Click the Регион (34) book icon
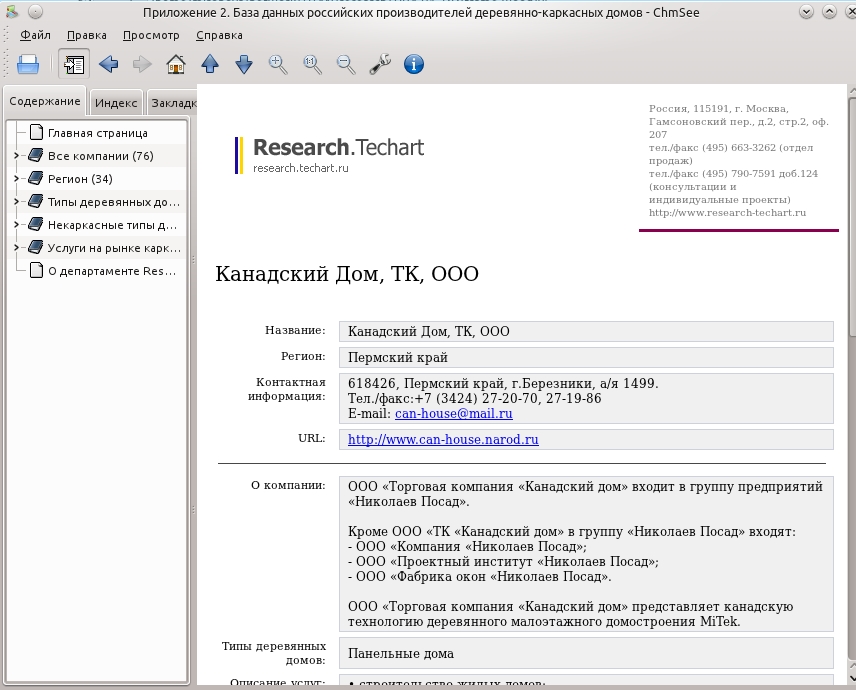Image resolution: width=856 pixels, height=690 pixels. tap(35, 179)
